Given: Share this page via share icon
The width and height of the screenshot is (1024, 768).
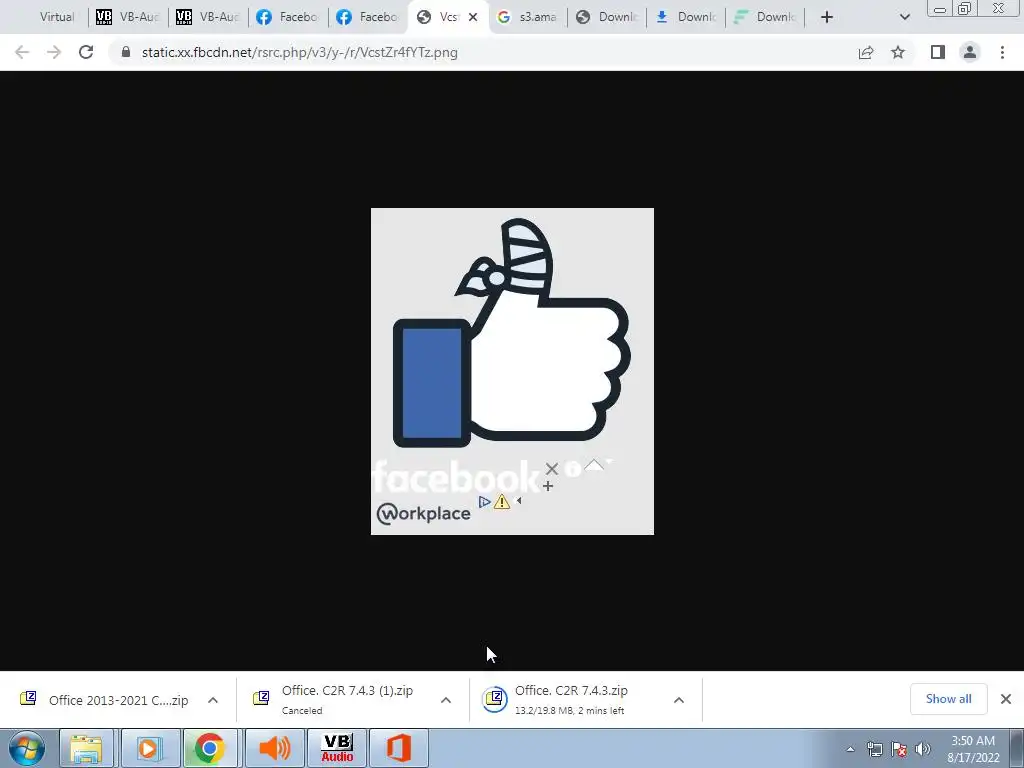Looking at the screenshot, I should click(x=866, y=52).
